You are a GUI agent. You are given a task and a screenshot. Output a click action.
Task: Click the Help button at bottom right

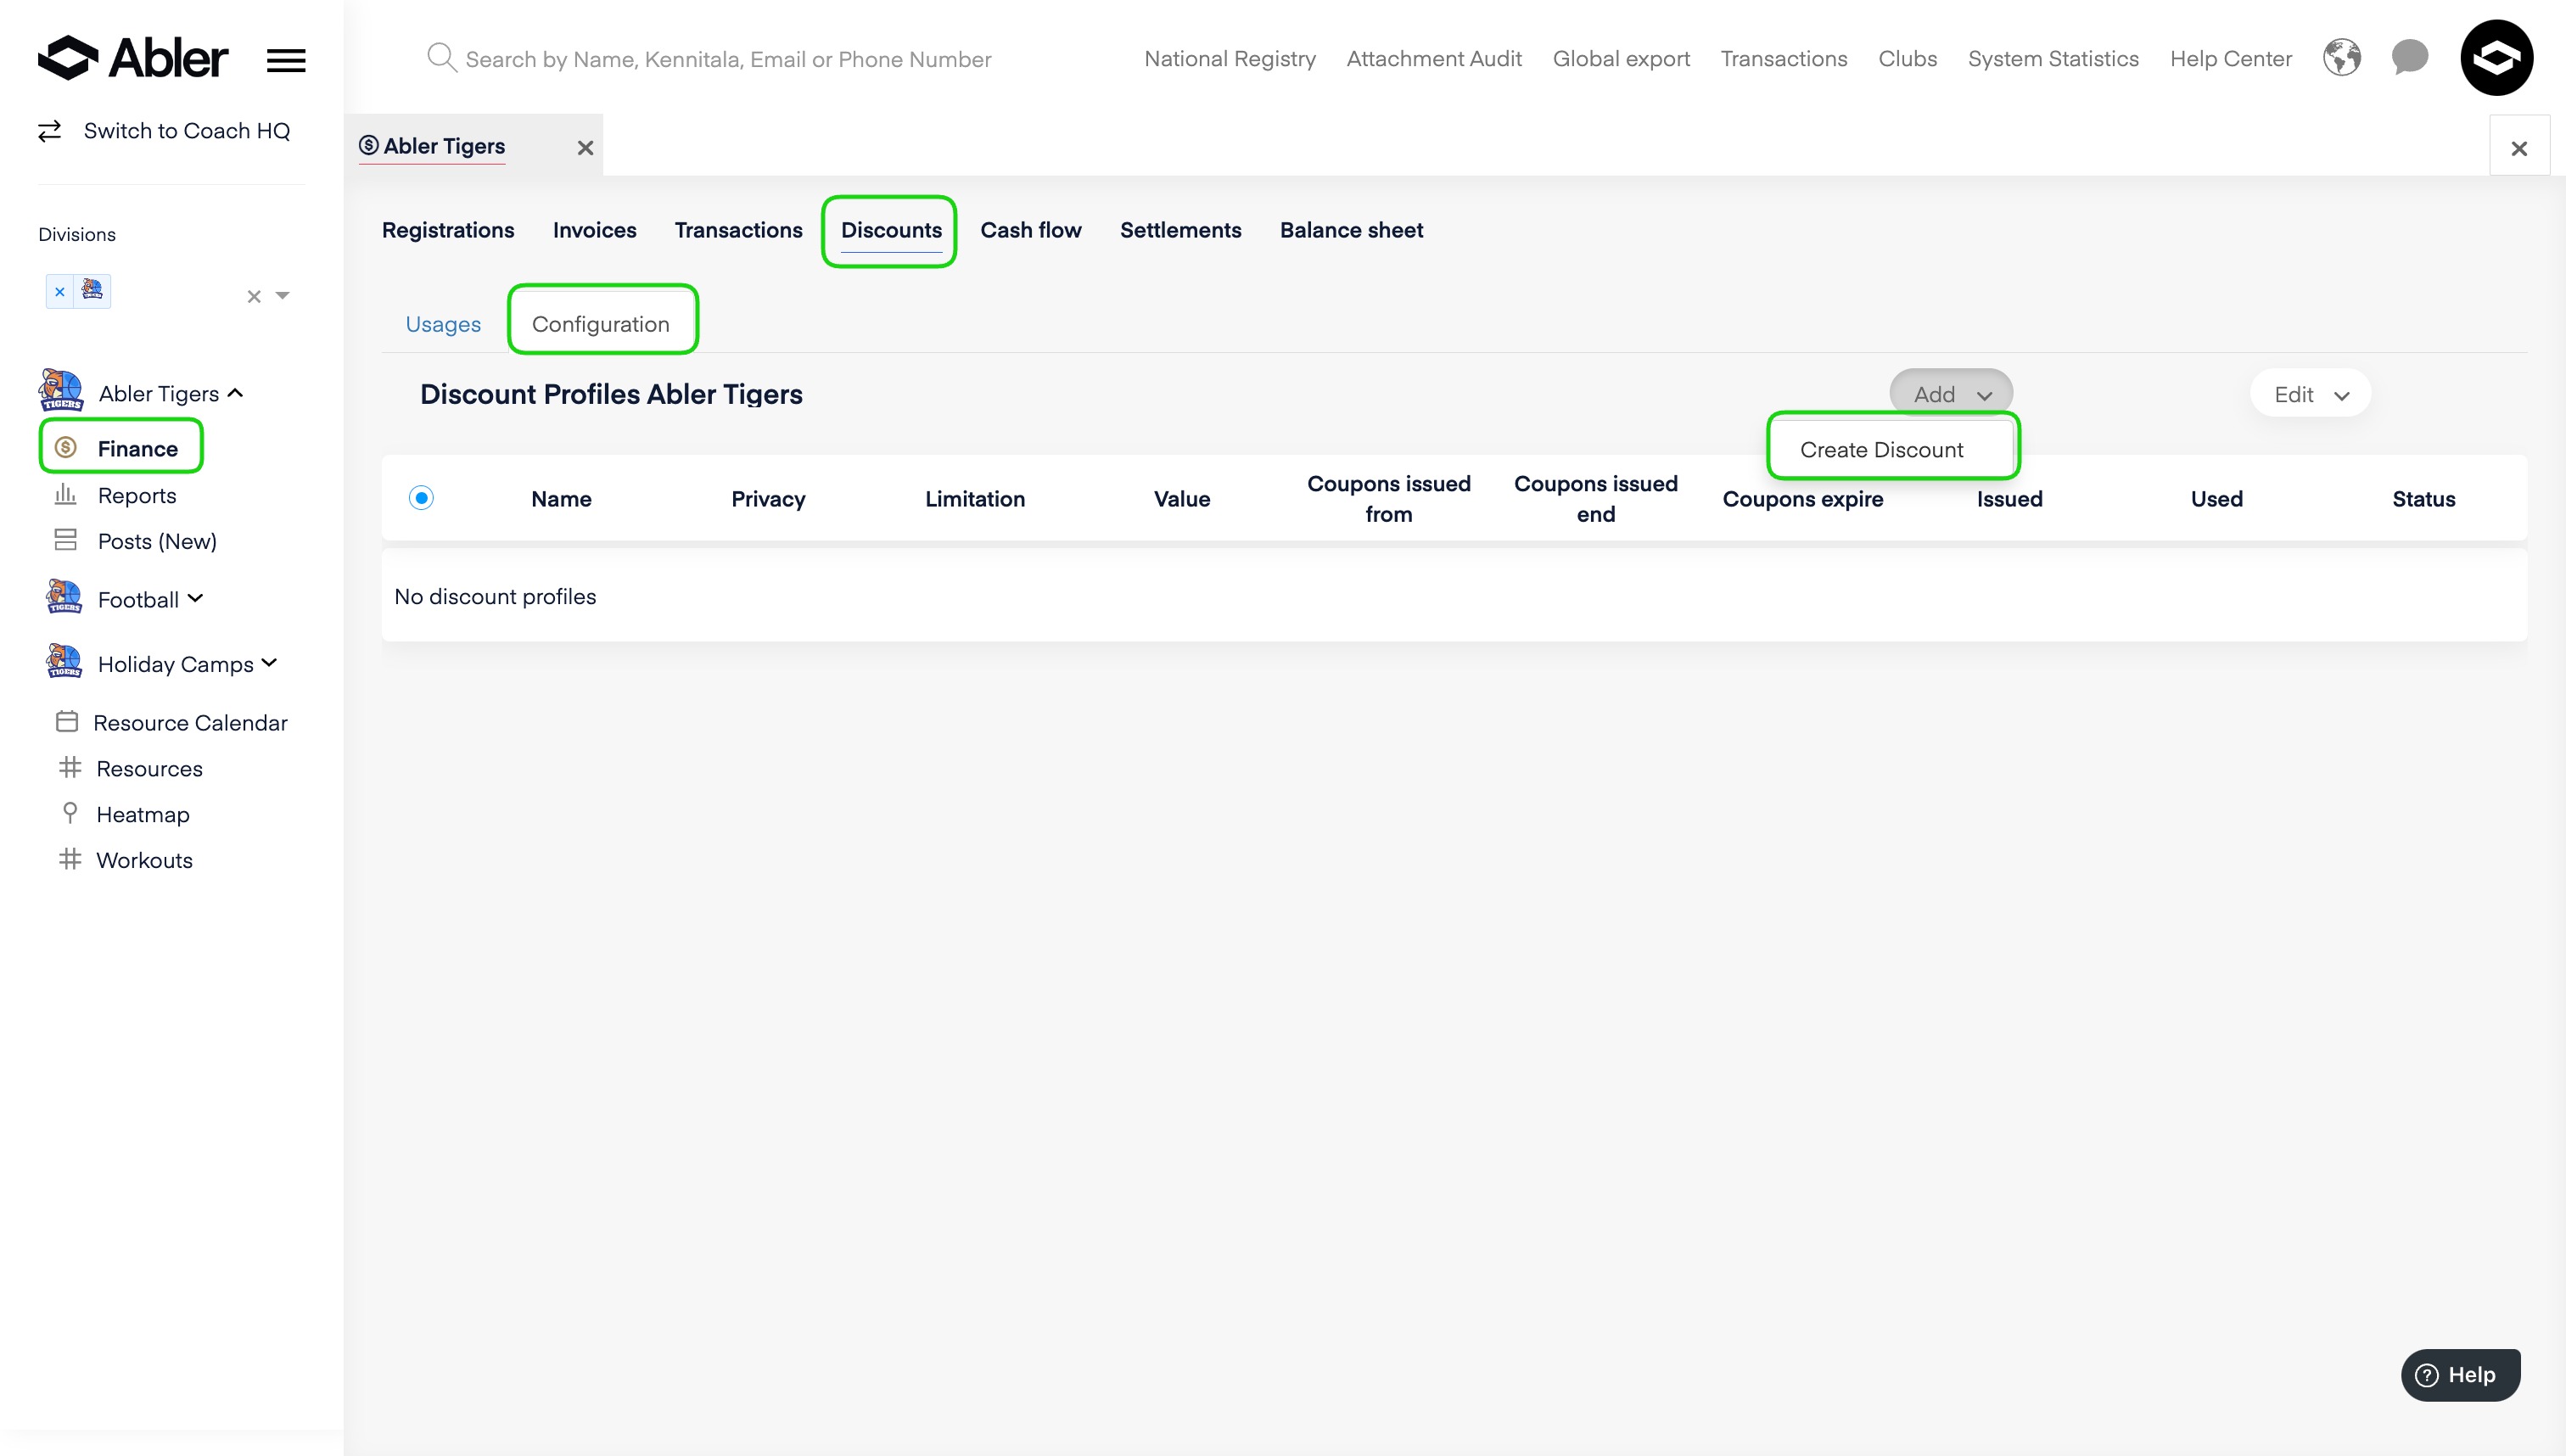pyautogui.click(x=2460, y=1374)
